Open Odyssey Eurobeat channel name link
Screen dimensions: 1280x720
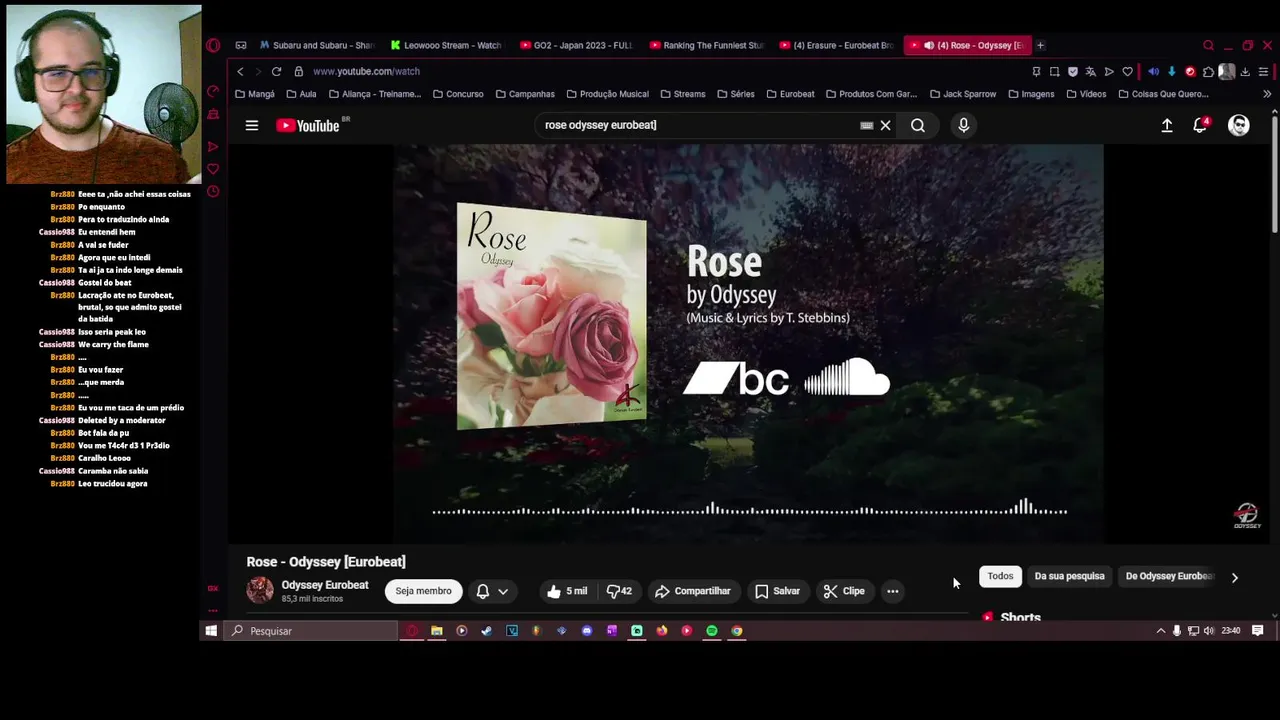(x=325, y=585)
